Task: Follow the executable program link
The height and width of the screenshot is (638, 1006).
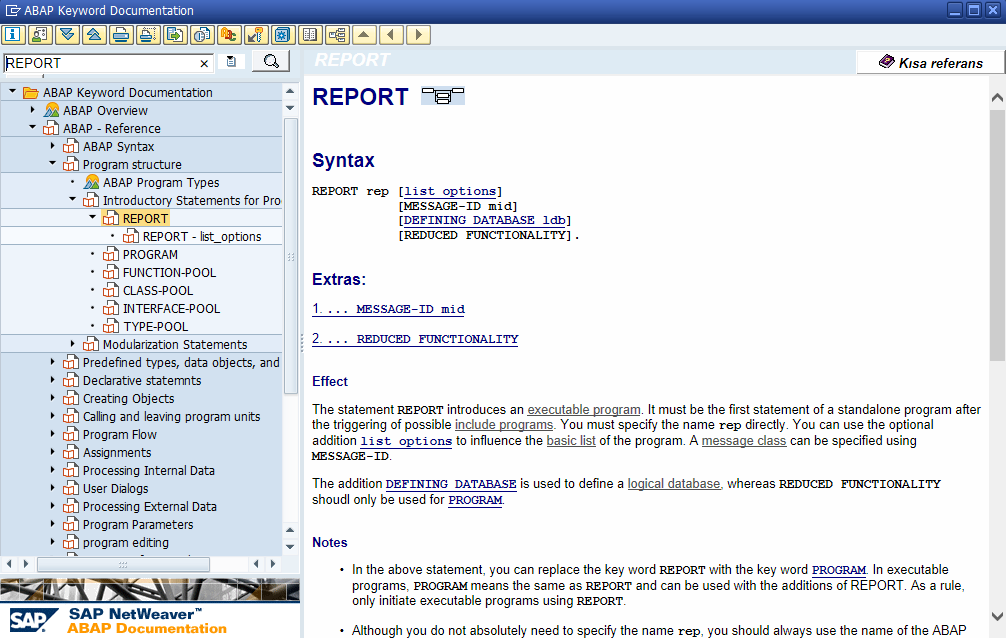Action: pyautogui.click(x=584, y=410)
